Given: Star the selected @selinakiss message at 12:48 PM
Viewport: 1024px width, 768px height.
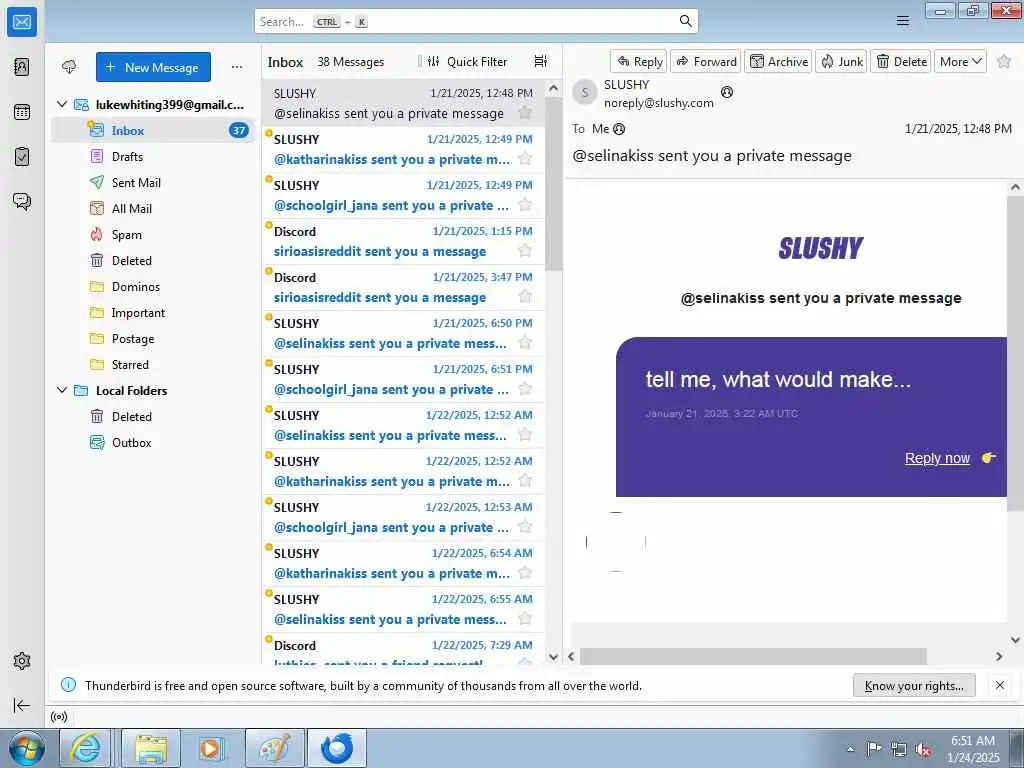Looking at the screenshot, I should (x=524, y=112).
